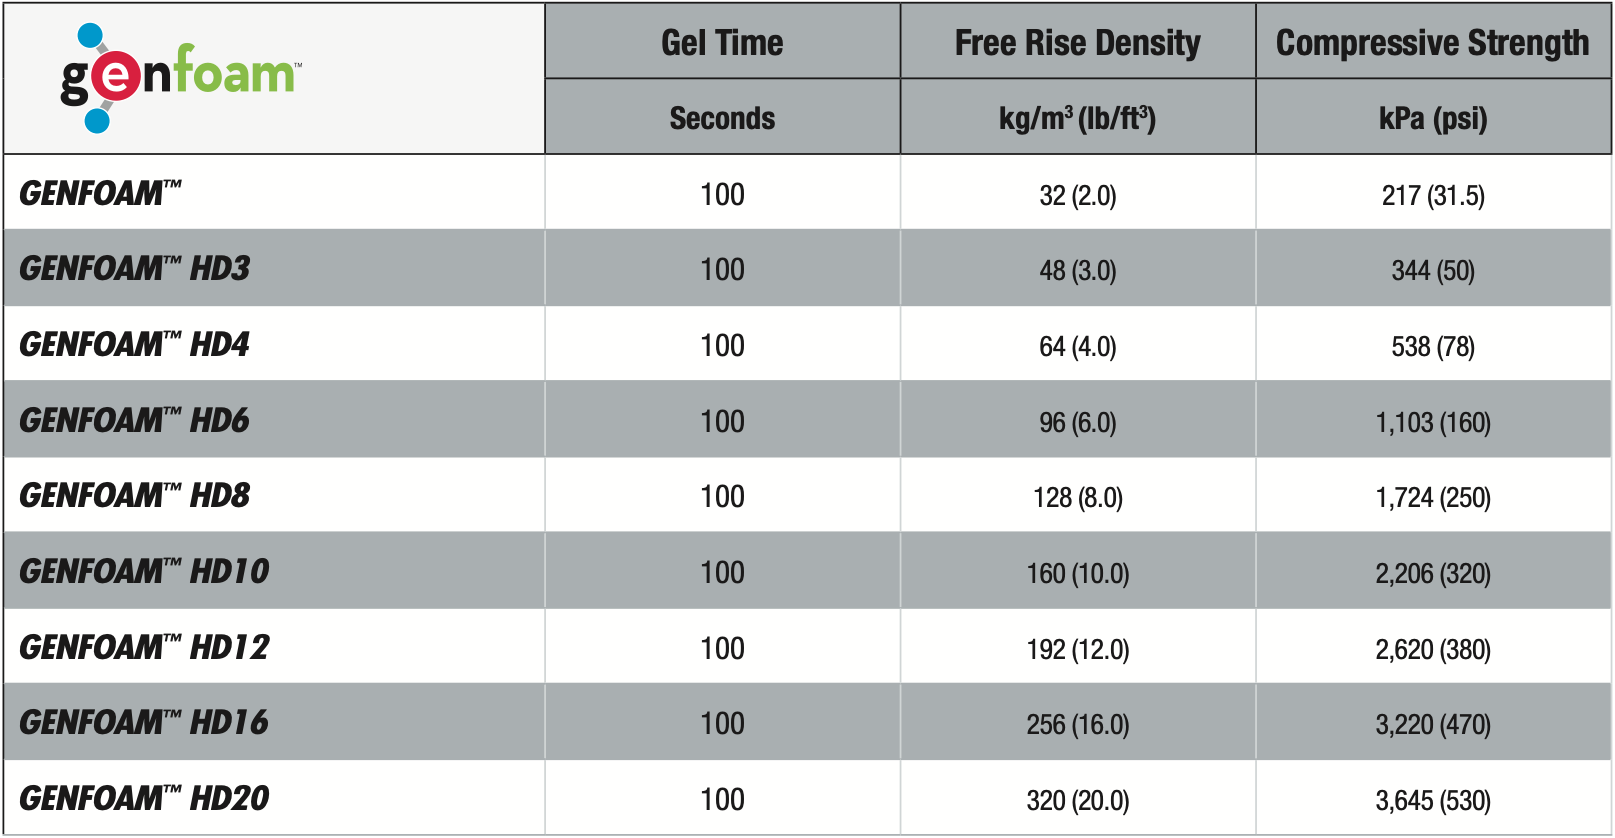Select the GENFOAM HD3 row label

coord(134,268)
